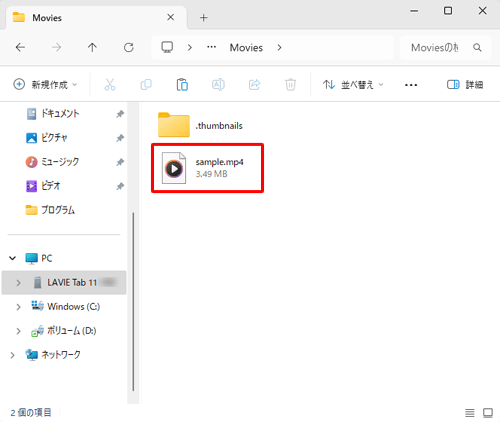500x422 pixels.
Task: Collapse the PC tree node
Action: click(x=13, y=258)
